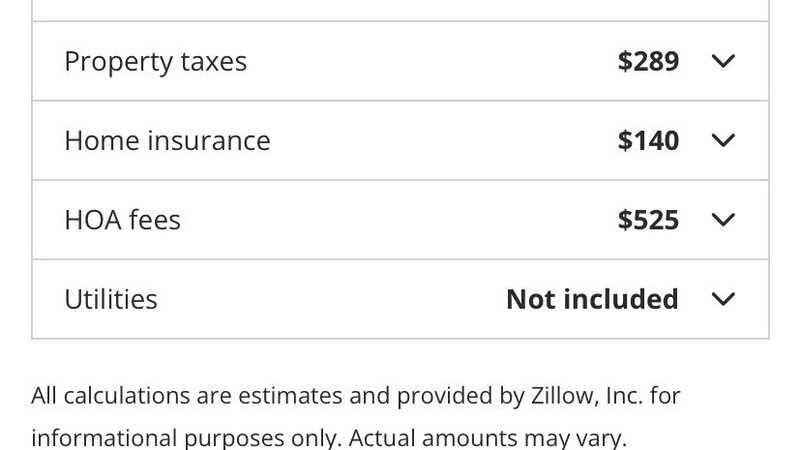The height and width of the screenshot is (450, 800).
Task: Click the $140 home insurance amount
Action: pos(648,140)
